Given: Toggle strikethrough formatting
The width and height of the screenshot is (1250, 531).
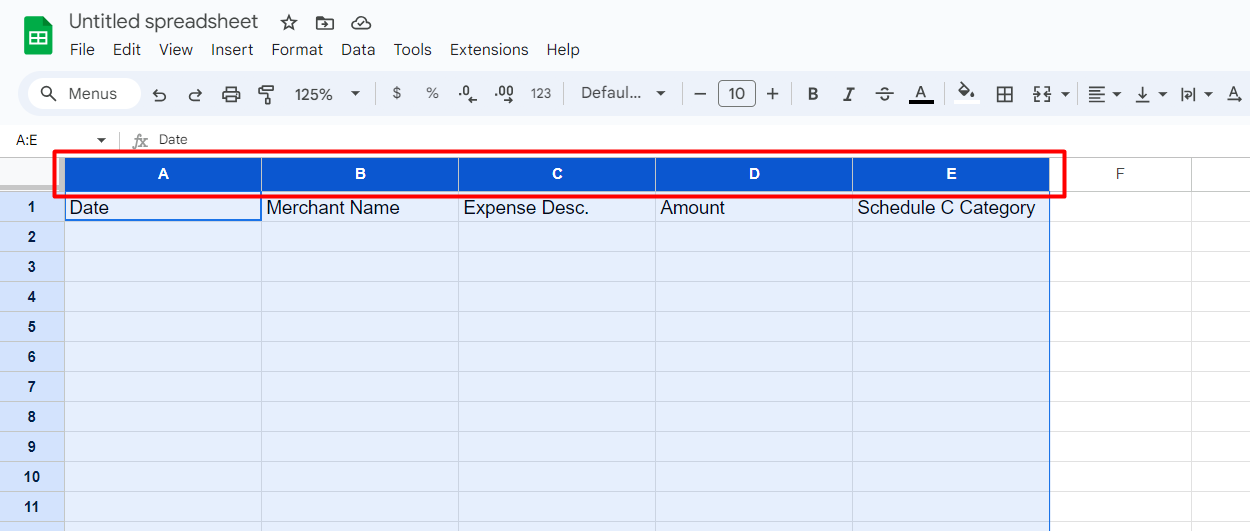Looking at the screenshot, I should 884,94.
